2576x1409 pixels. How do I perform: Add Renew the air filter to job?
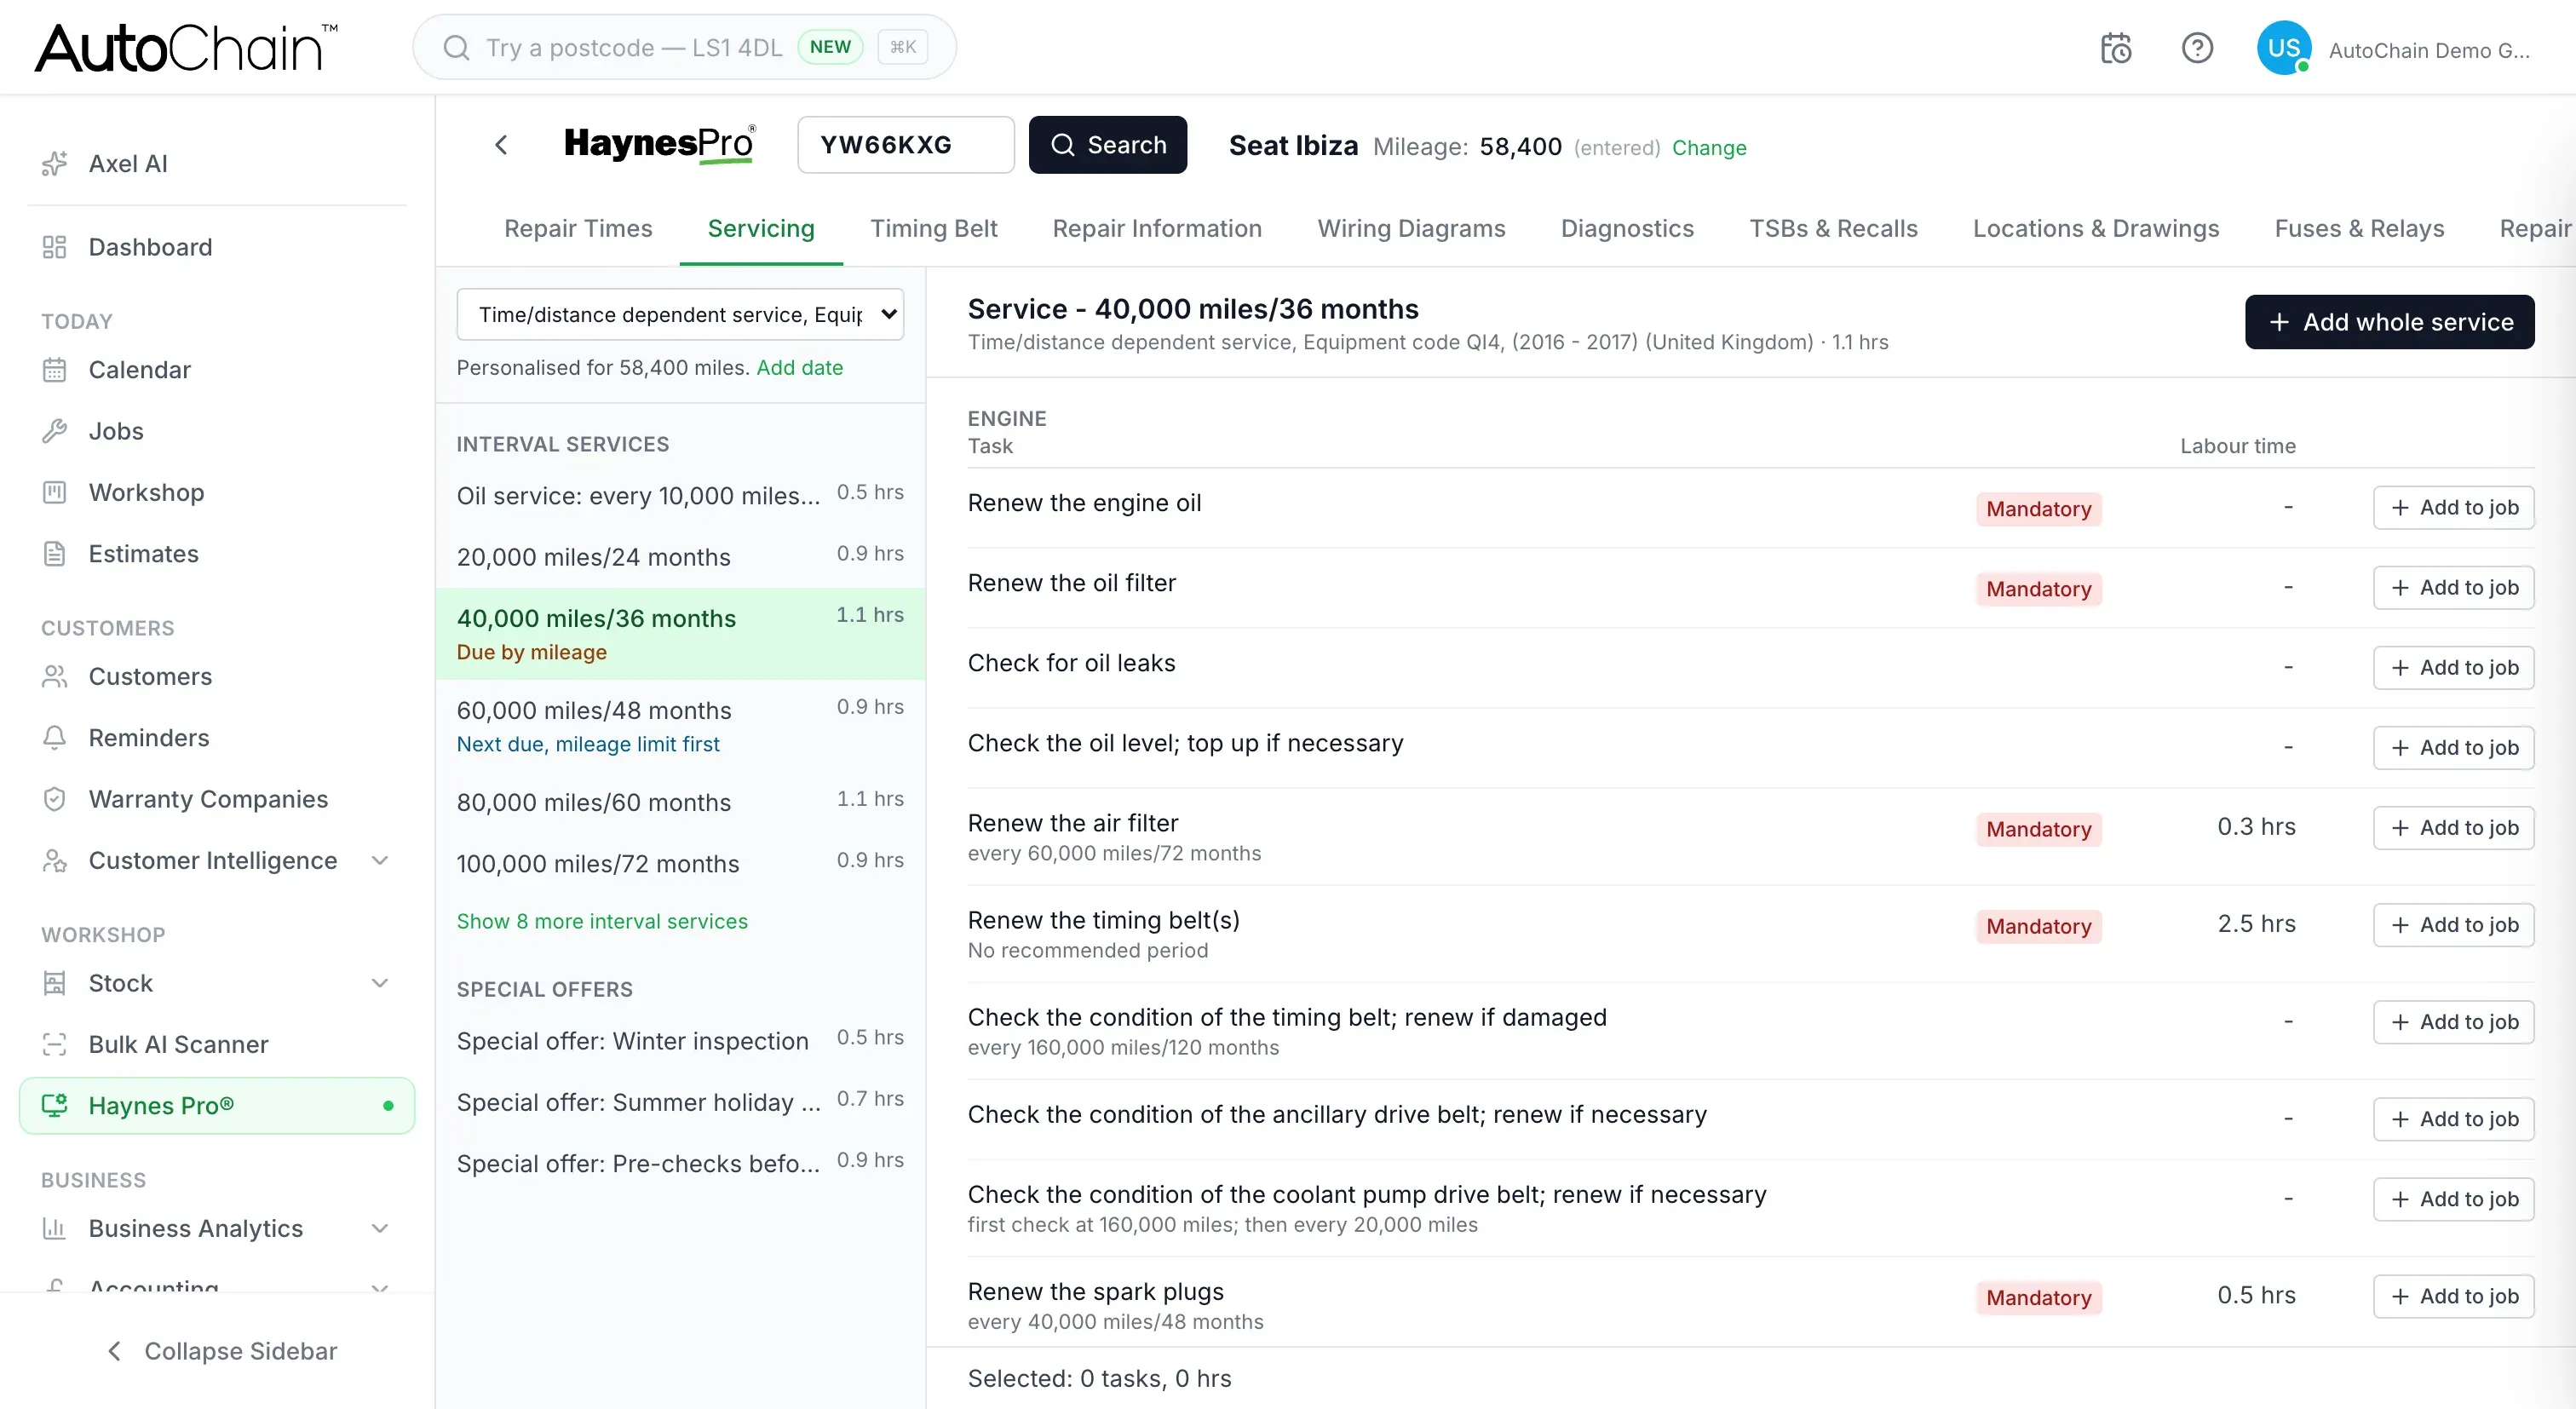(2453, 827)
